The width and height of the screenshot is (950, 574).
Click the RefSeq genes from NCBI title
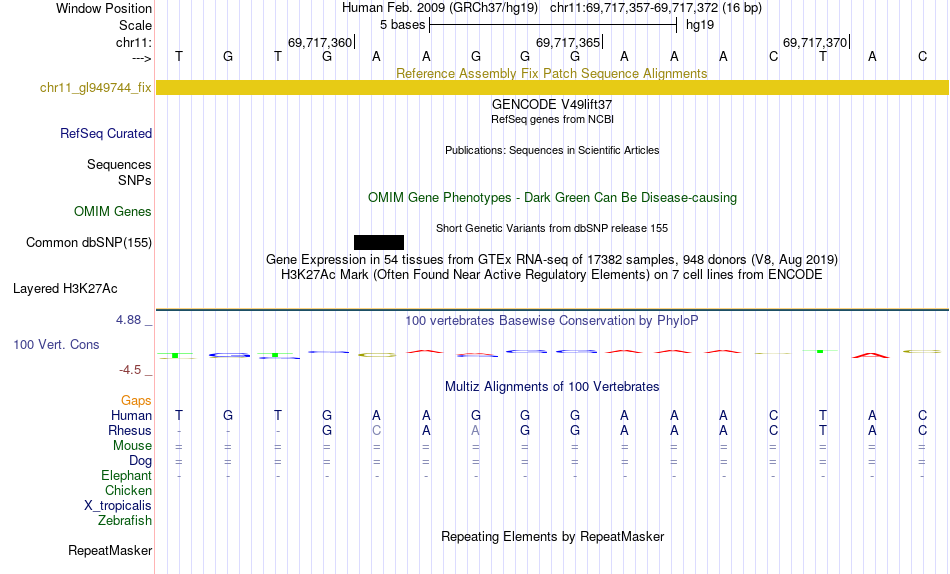(552, 119)
